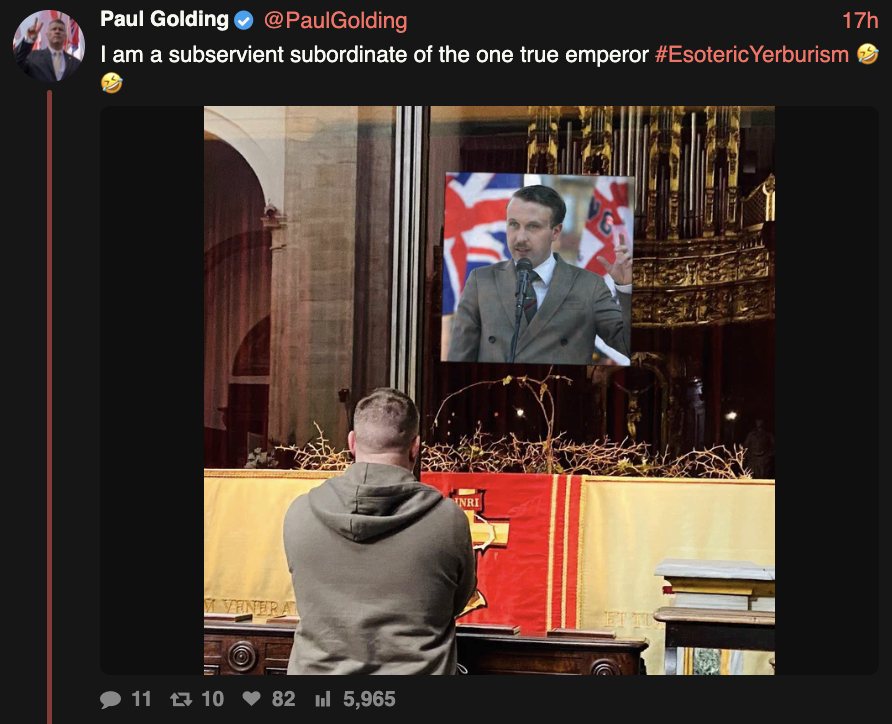Click the view count 5,965
The height and width of the screenshot is (724, 892).
[x=369, y=699]
